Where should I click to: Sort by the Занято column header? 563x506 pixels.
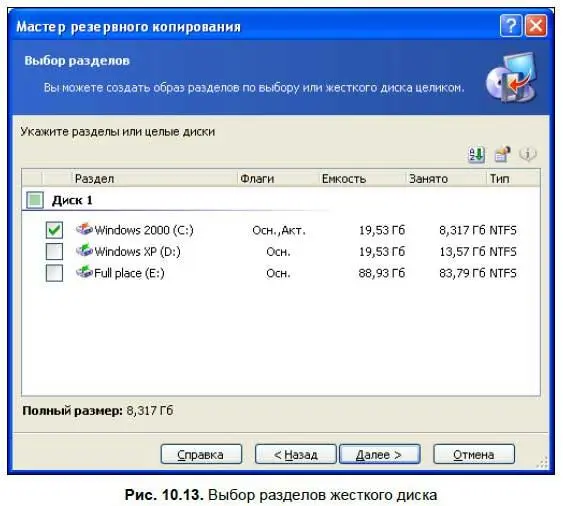(x=446, y=178)
